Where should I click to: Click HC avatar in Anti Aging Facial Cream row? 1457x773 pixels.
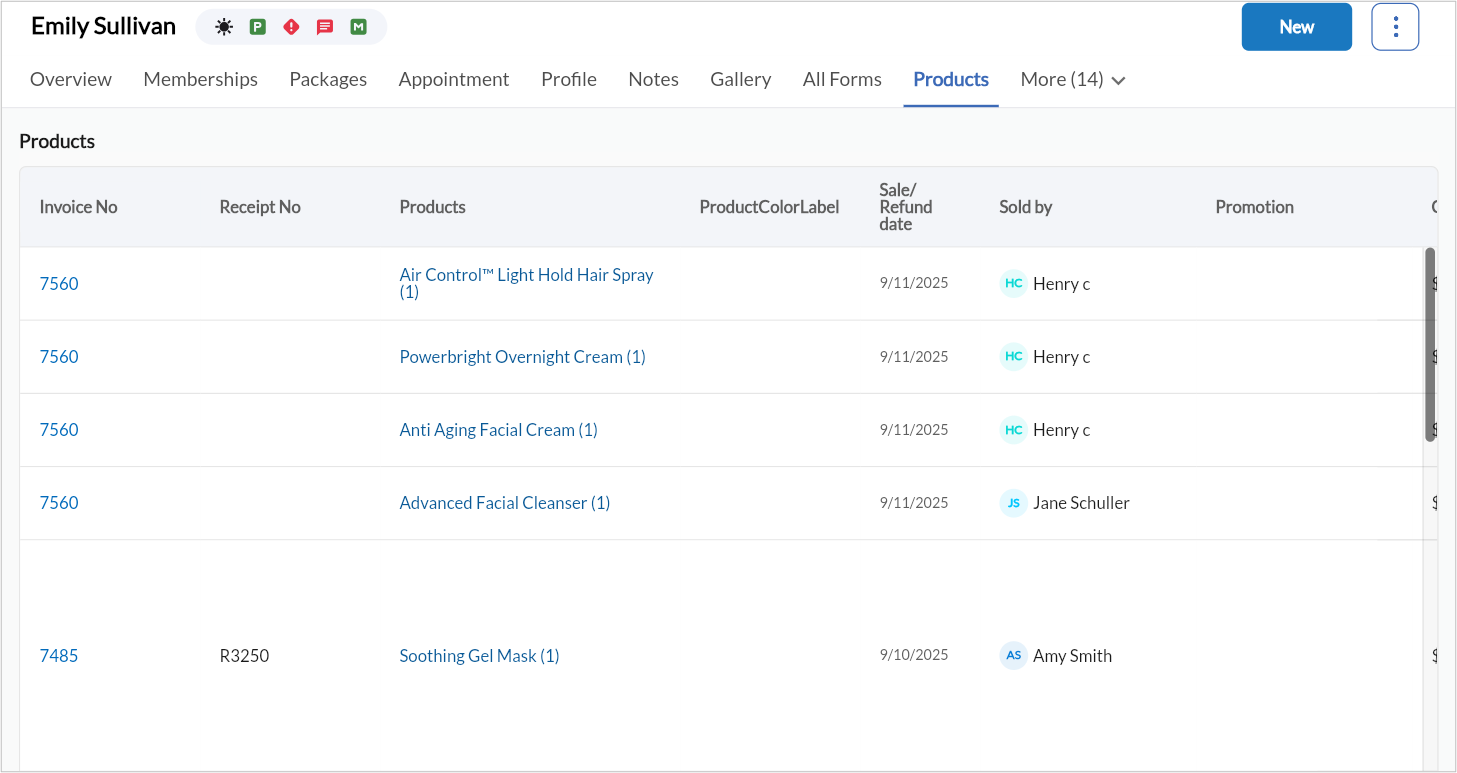1013,429
